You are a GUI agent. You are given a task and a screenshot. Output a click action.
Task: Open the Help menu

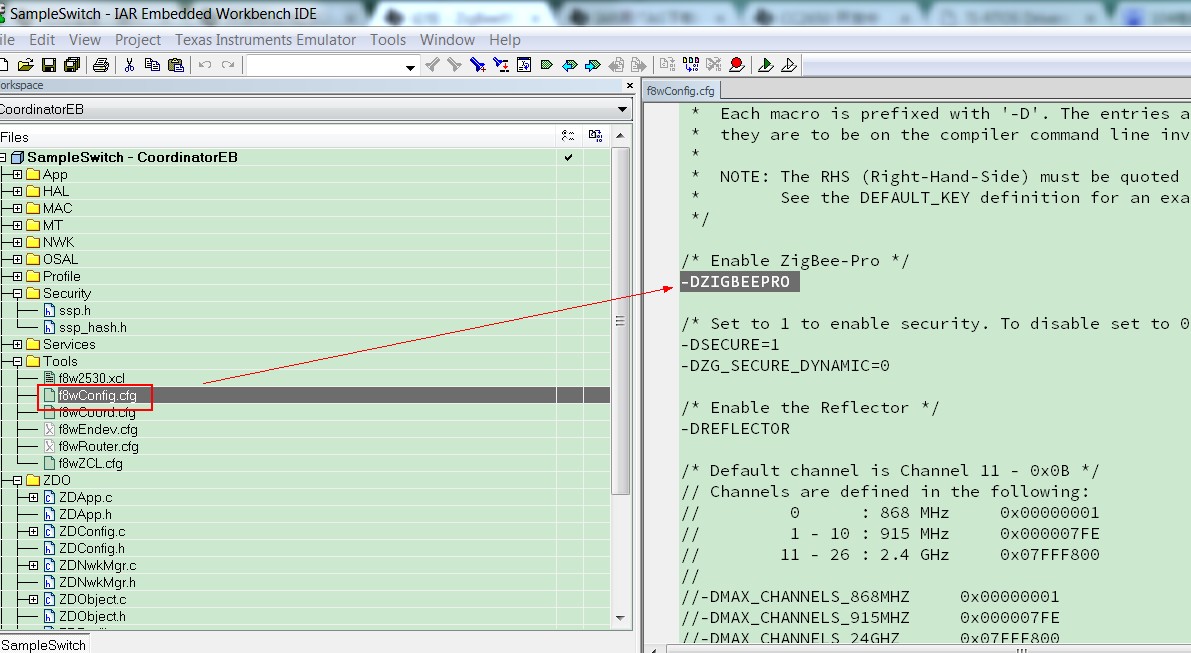[x=505, y=39]
